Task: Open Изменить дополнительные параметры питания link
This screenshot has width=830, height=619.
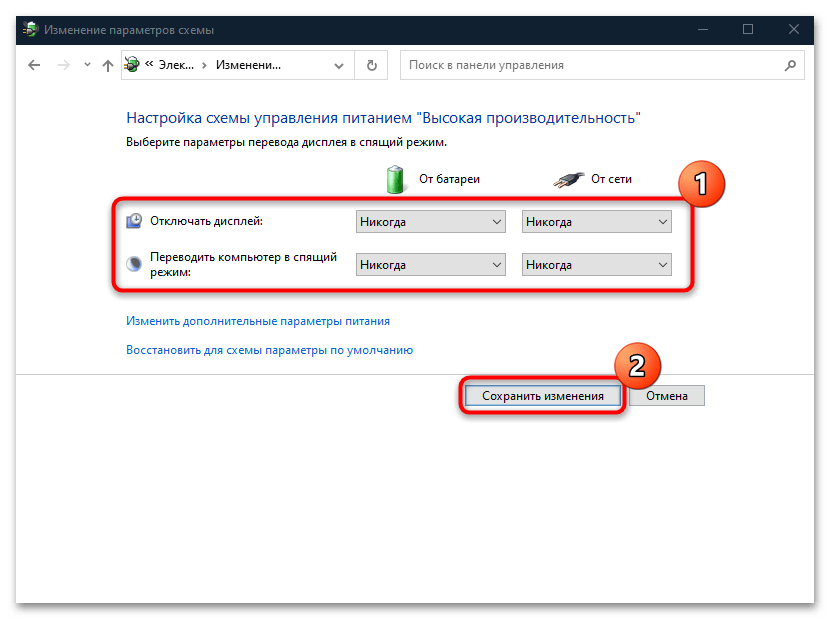Action: click(258, 322)
